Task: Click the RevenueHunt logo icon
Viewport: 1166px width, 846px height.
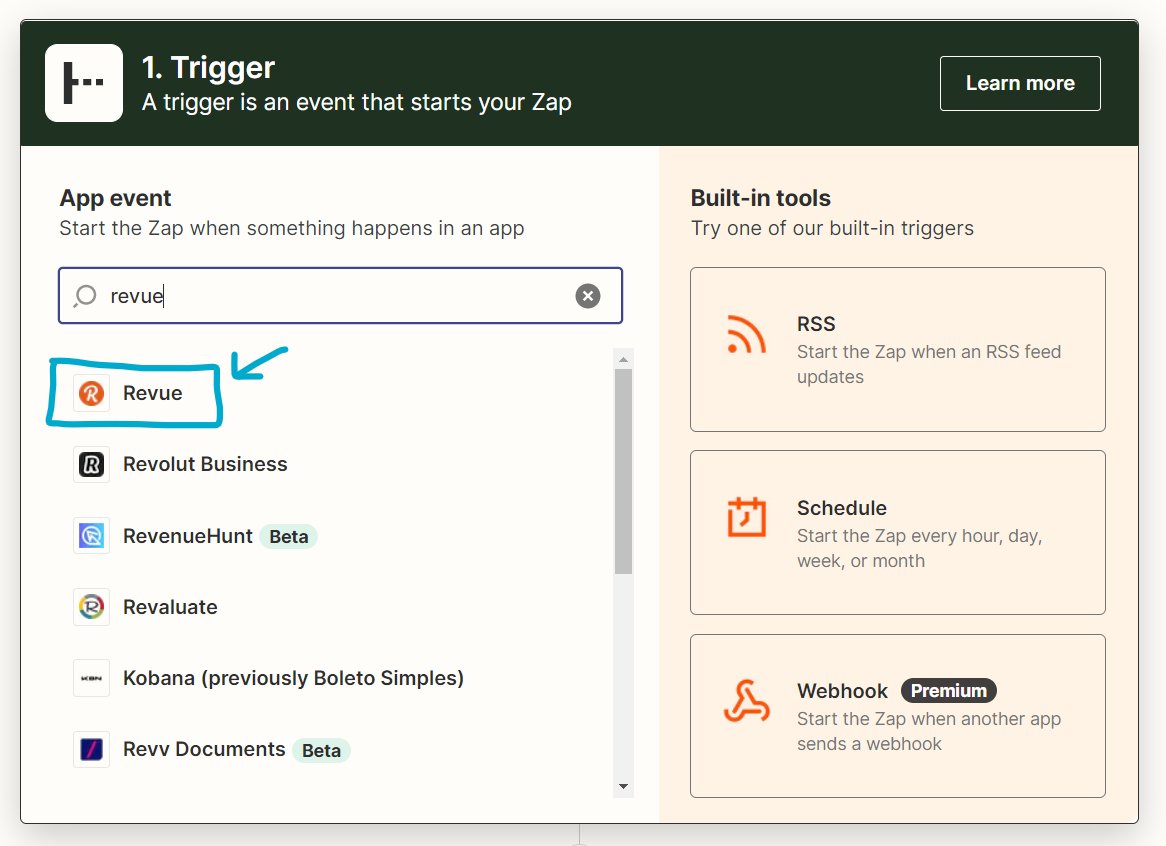Action: click(x=91, y=536)
